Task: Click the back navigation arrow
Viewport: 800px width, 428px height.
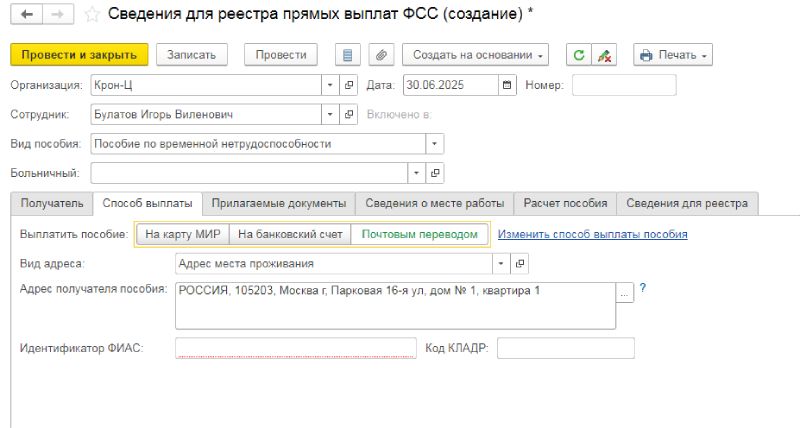Action: tap(26, 14)
